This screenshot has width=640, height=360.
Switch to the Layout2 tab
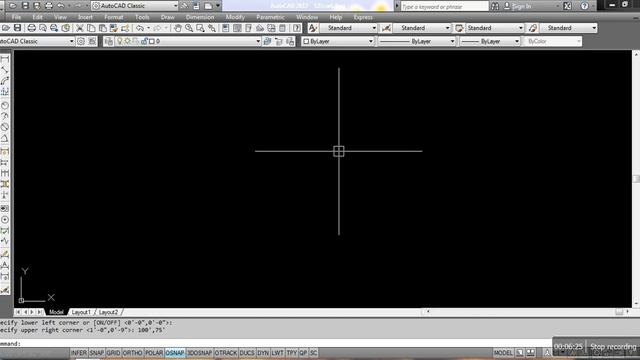click(x=108, y=312)
